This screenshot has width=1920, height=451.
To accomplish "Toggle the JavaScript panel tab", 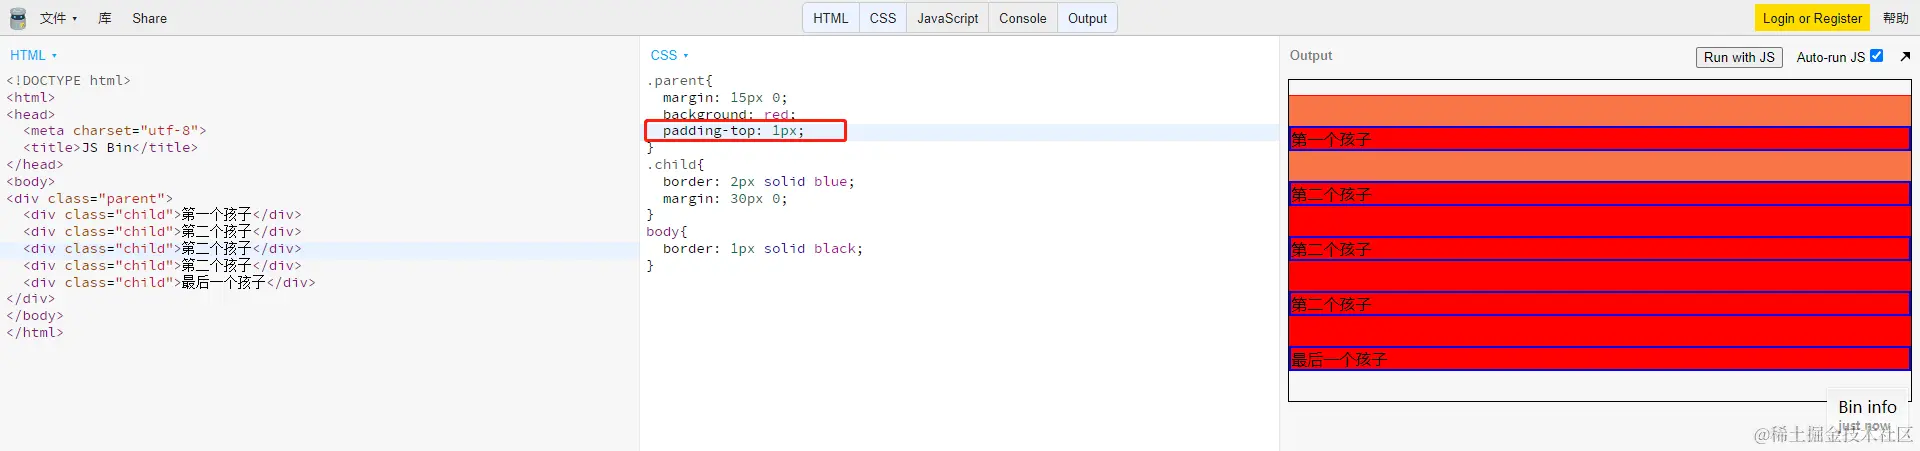I will (948, 18).
